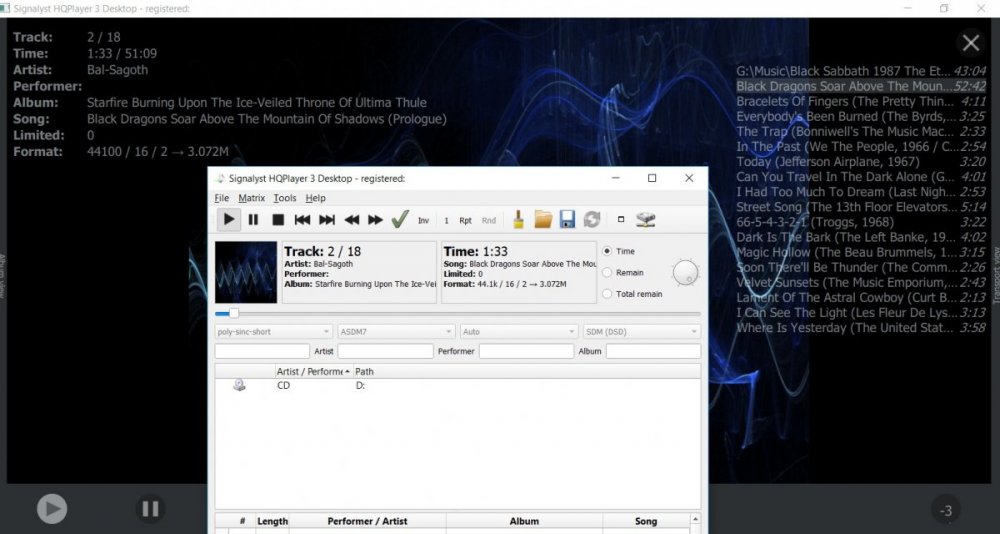Toggle the Rnd random play button
Image resolution: width=1000 pixels, height=534 pixels.
click(x=489, y=221)
